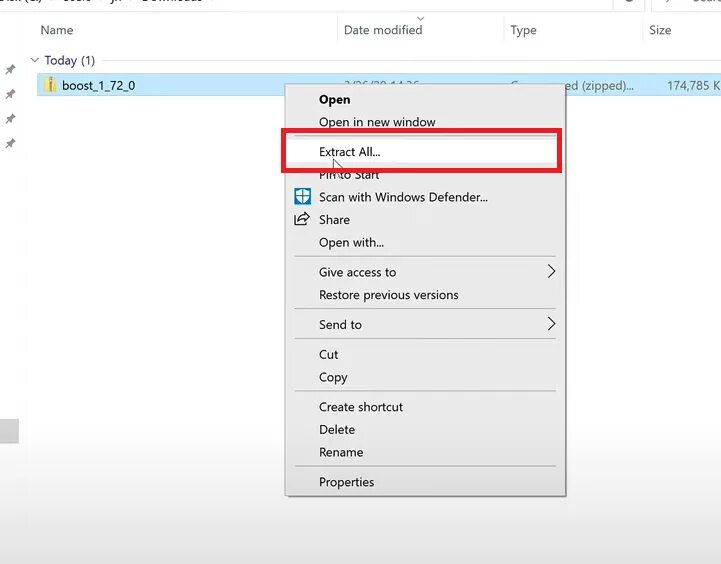
Task: Sort by Date modified column header
Action: pyautogui.click(x=383, y=30)
